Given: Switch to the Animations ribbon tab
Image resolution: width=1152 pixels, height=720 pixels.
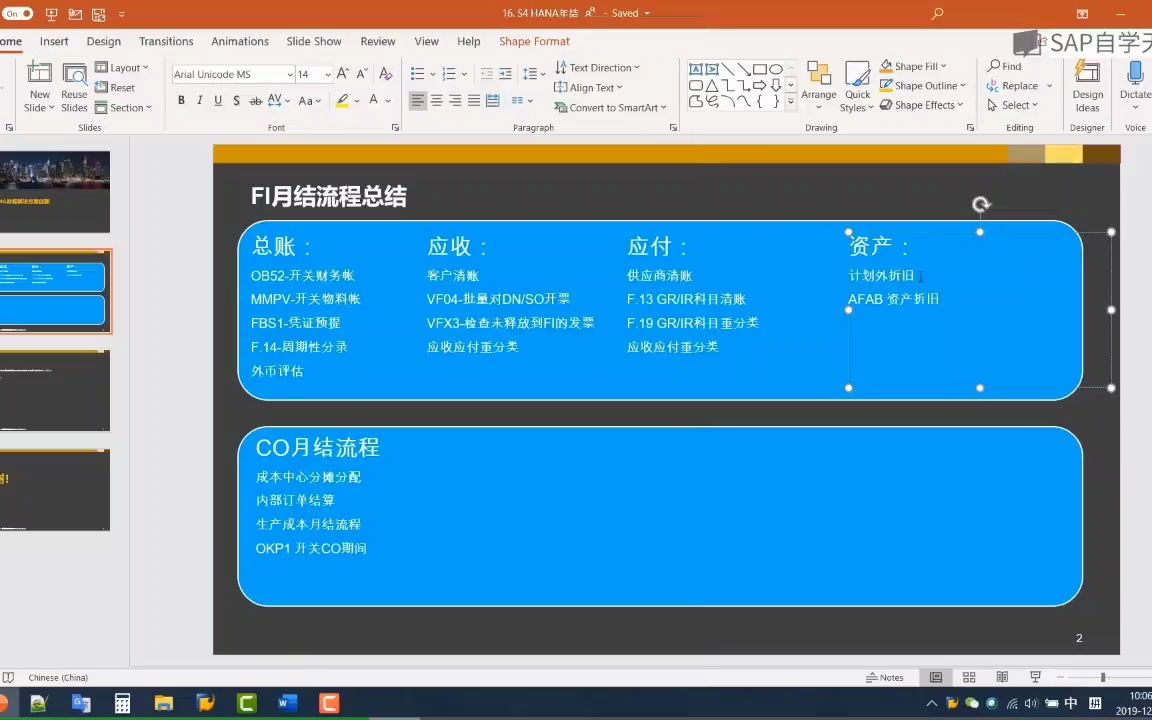Looking at the screenshot, I should pos(239,41).
